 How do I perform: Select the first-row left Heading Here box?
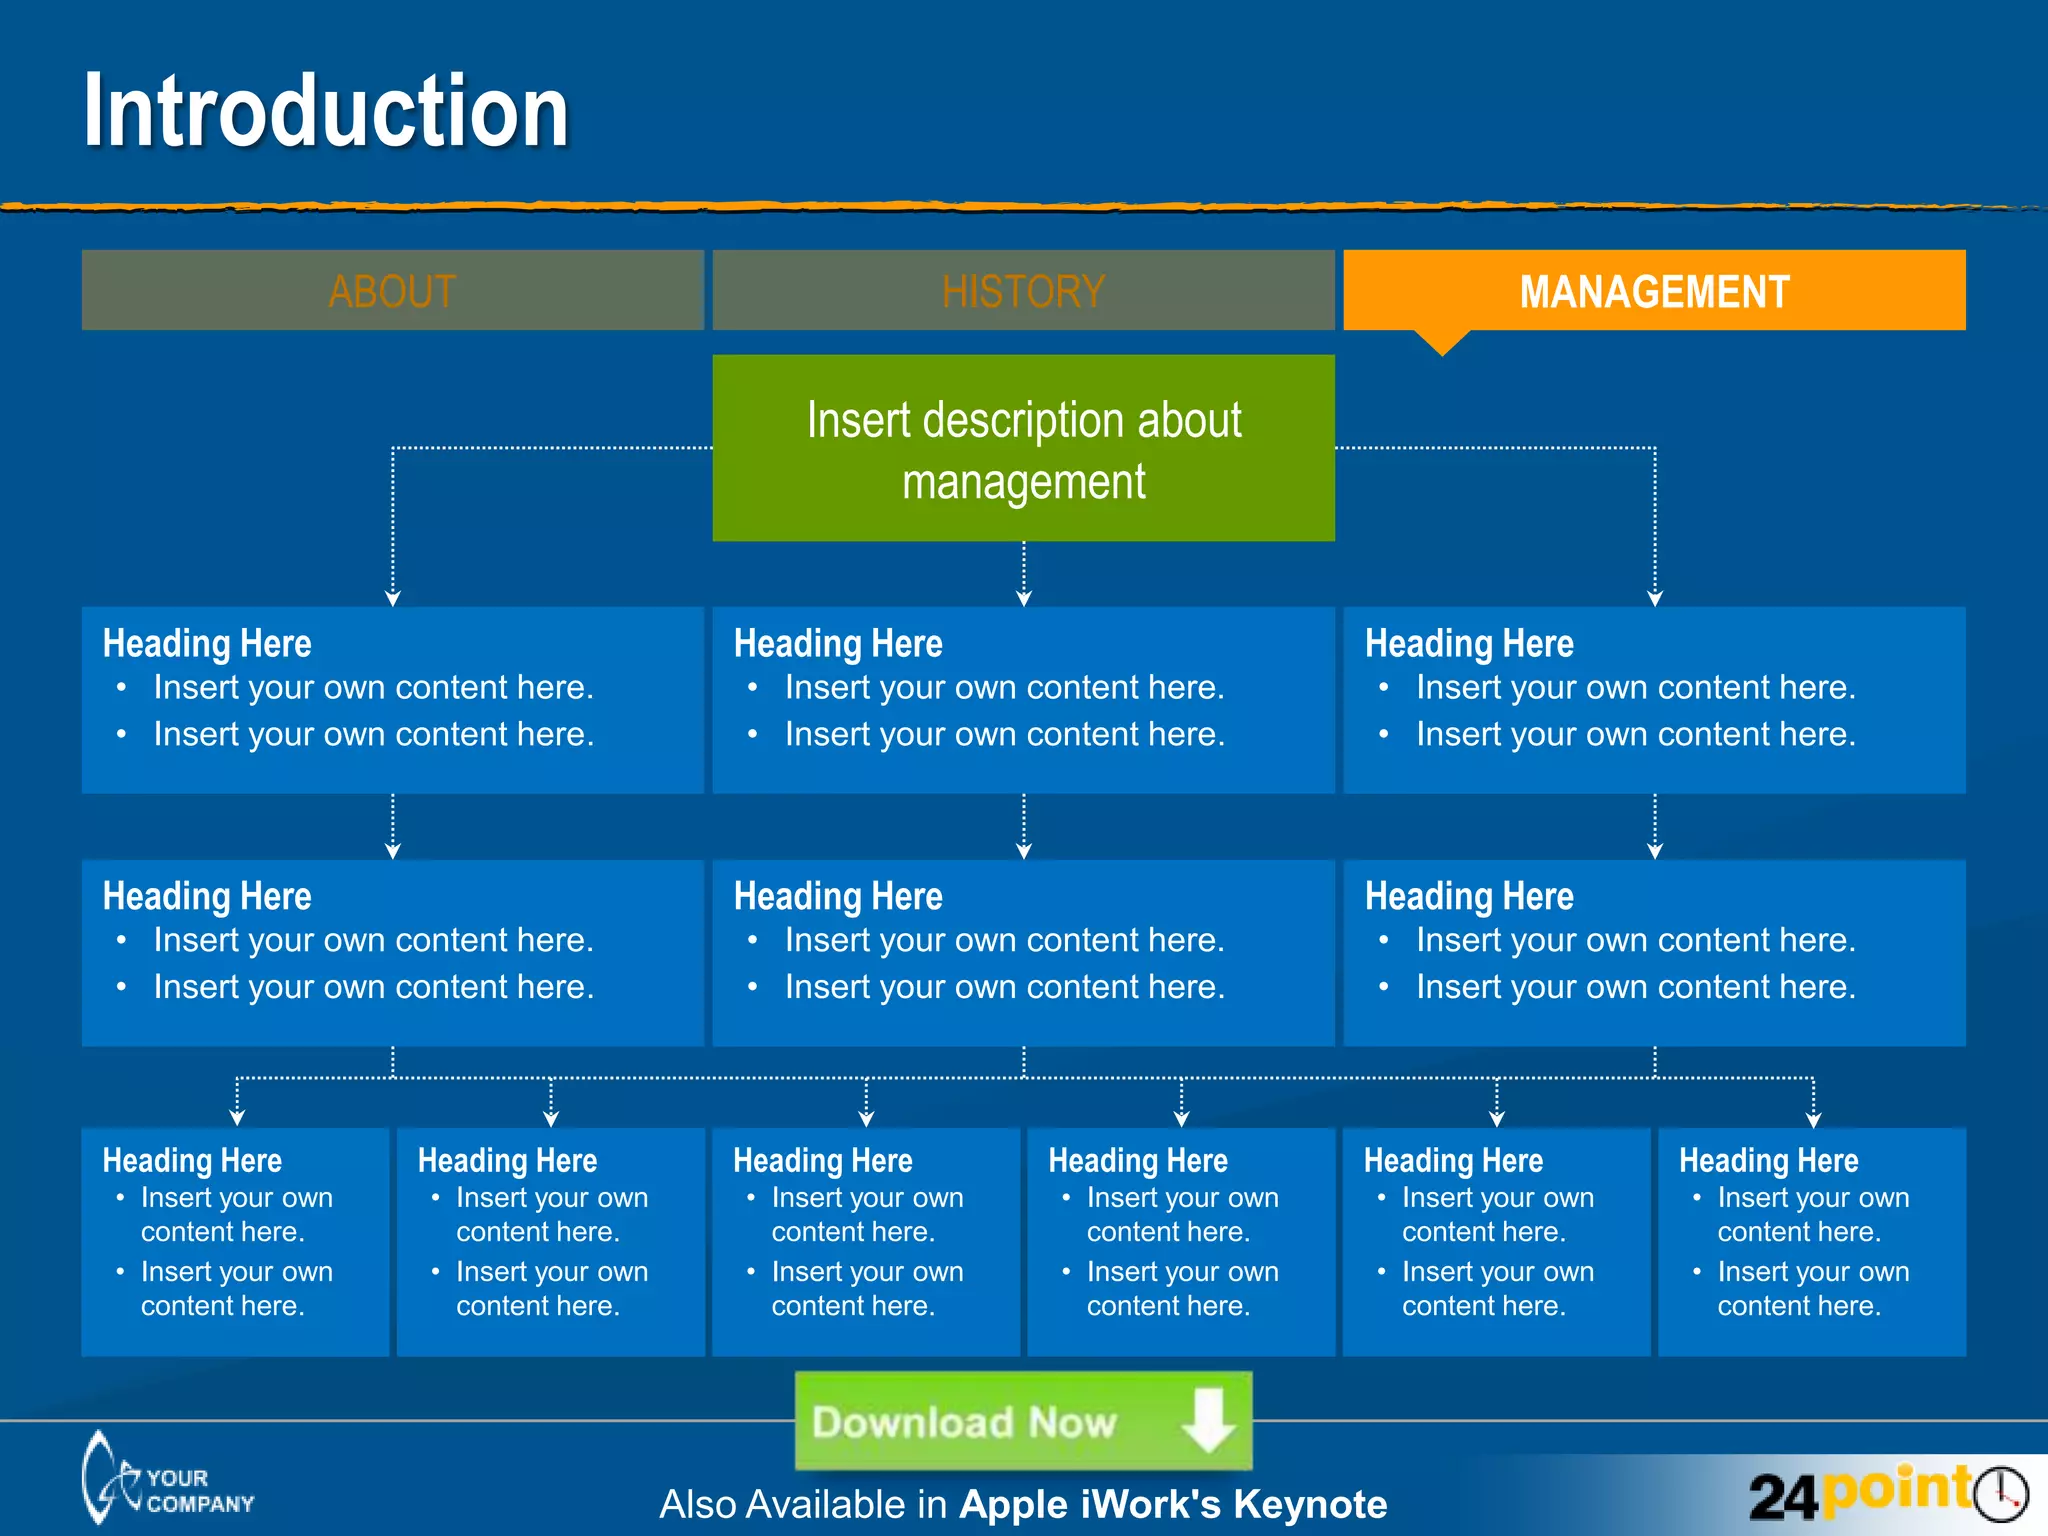click(392, 699)
